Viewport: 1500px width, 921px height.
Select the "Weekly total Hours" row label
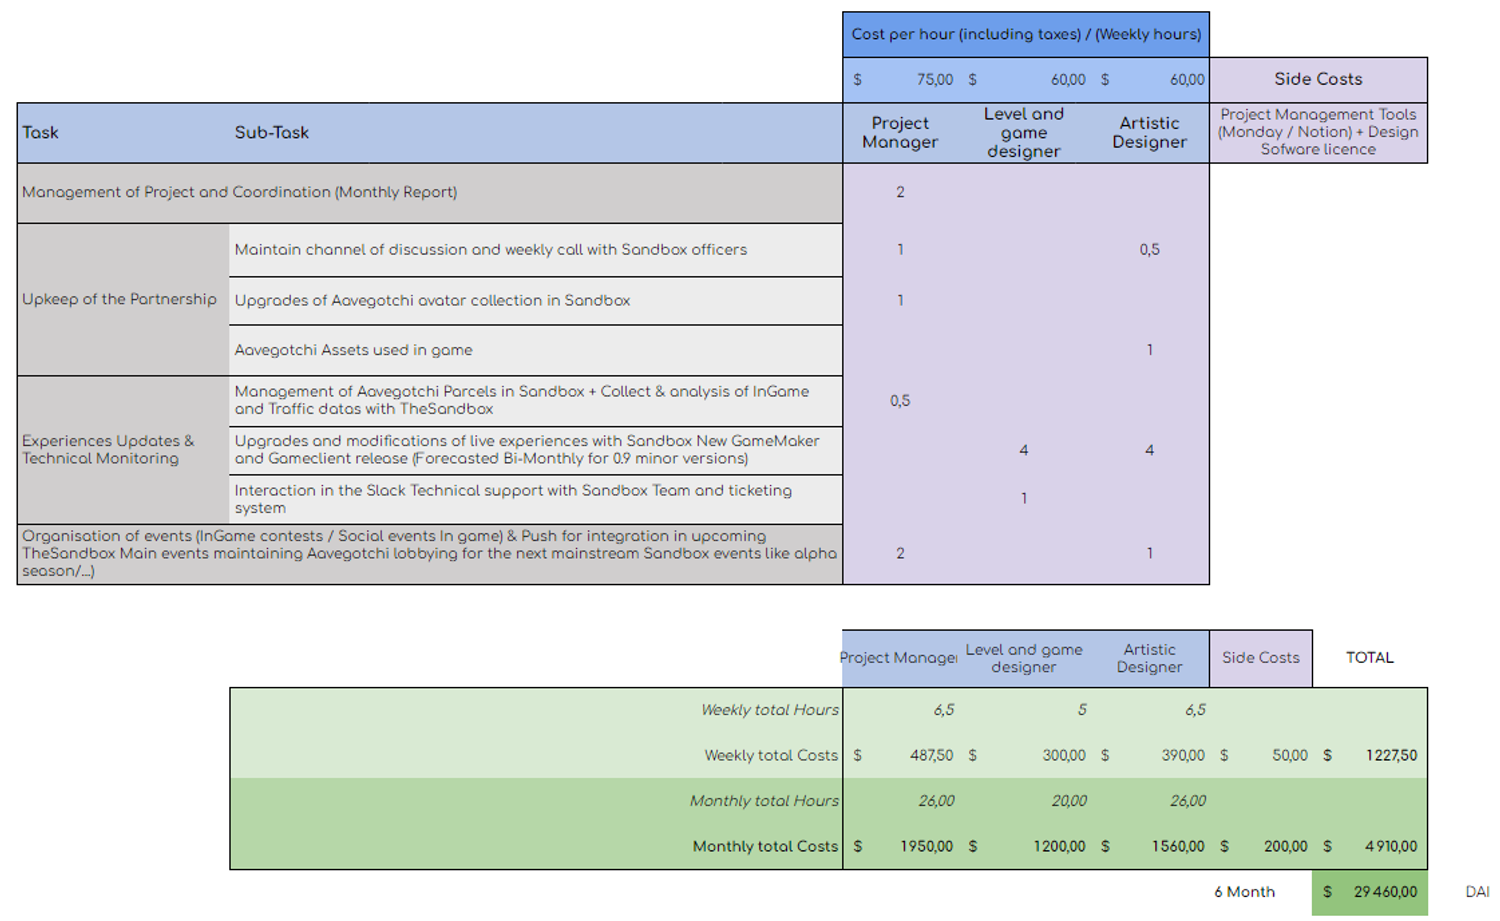click(769, 710)
